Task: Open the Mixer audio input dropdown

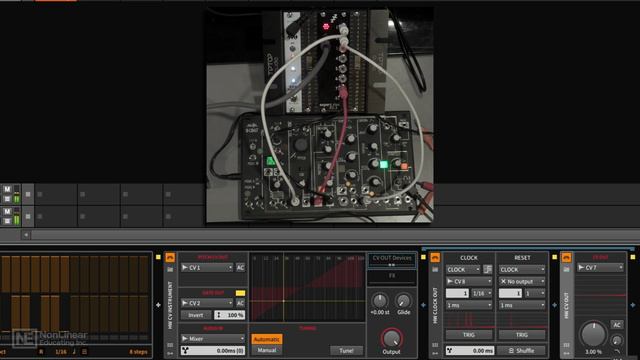Action: (213, 339)
